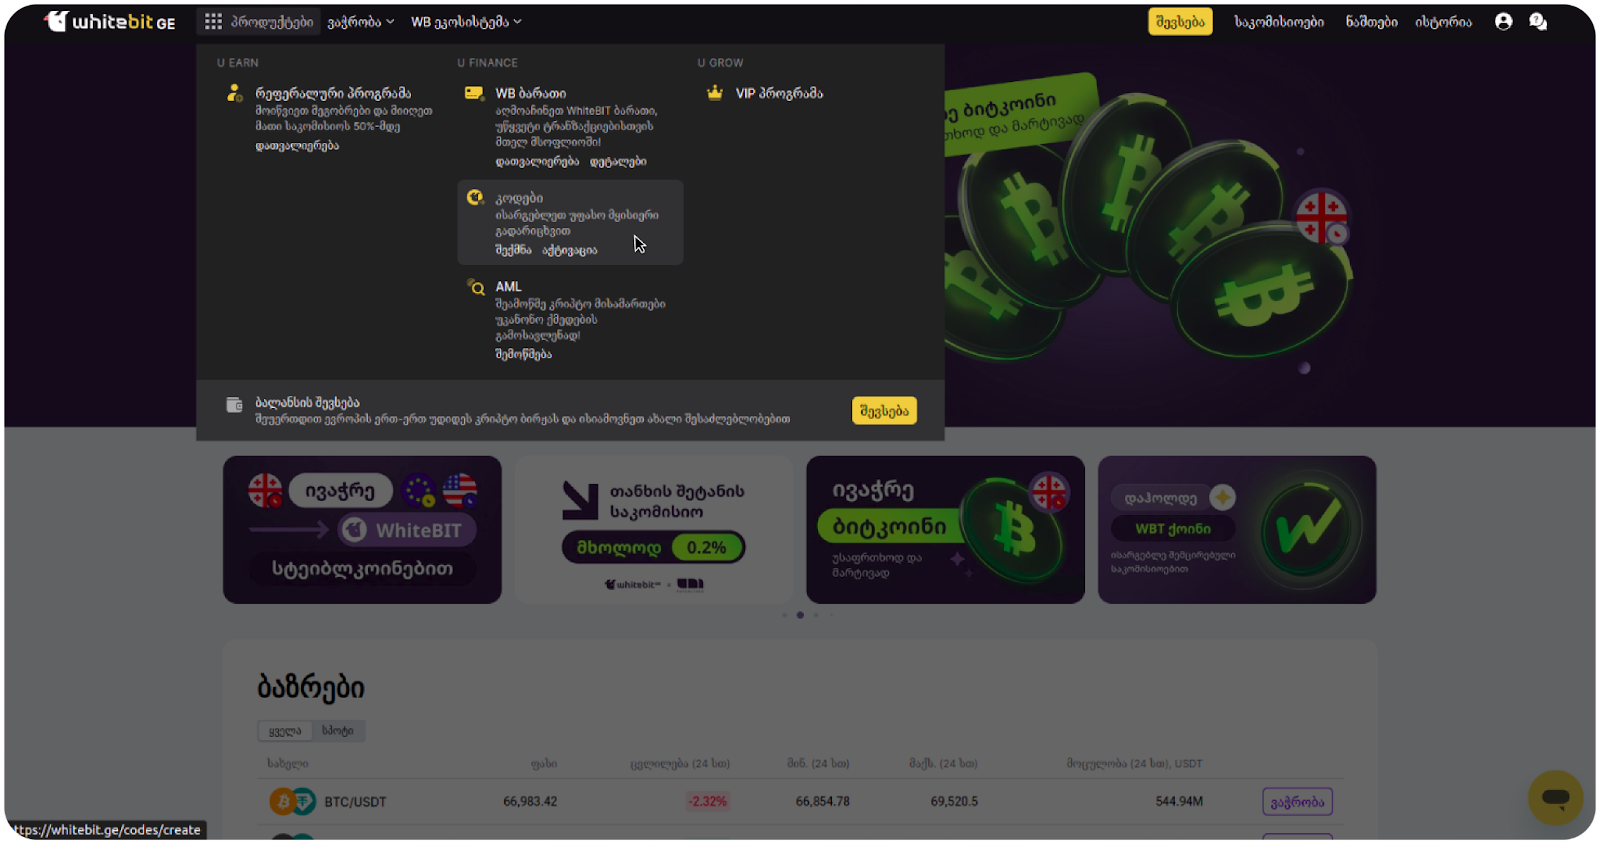This screenshot has width=1600, height=844.
Task: Select the active carousel pagination dot
Action: coord(800,615)
